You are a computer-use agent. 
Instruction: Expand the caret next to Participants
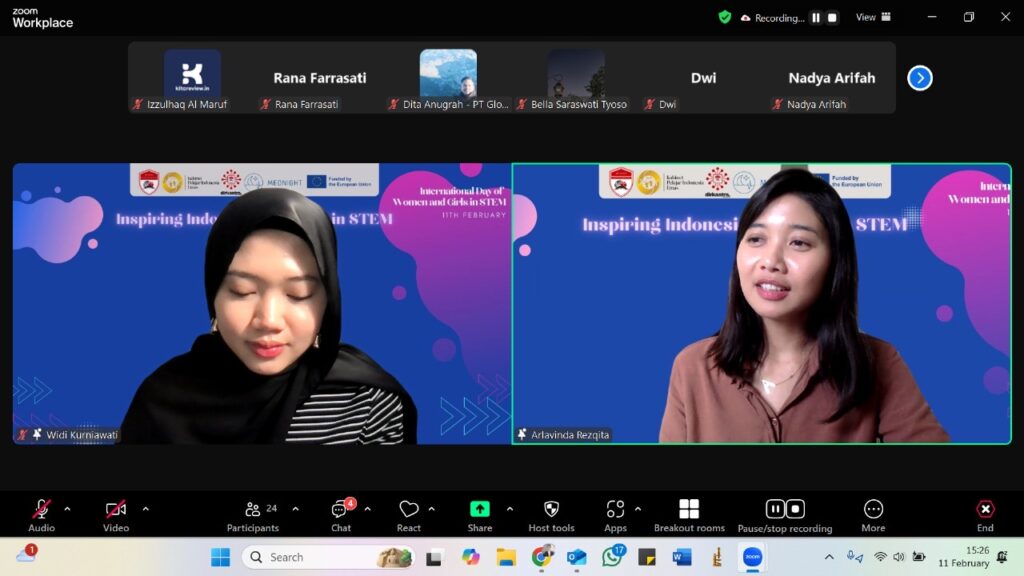tap(296, 509)
